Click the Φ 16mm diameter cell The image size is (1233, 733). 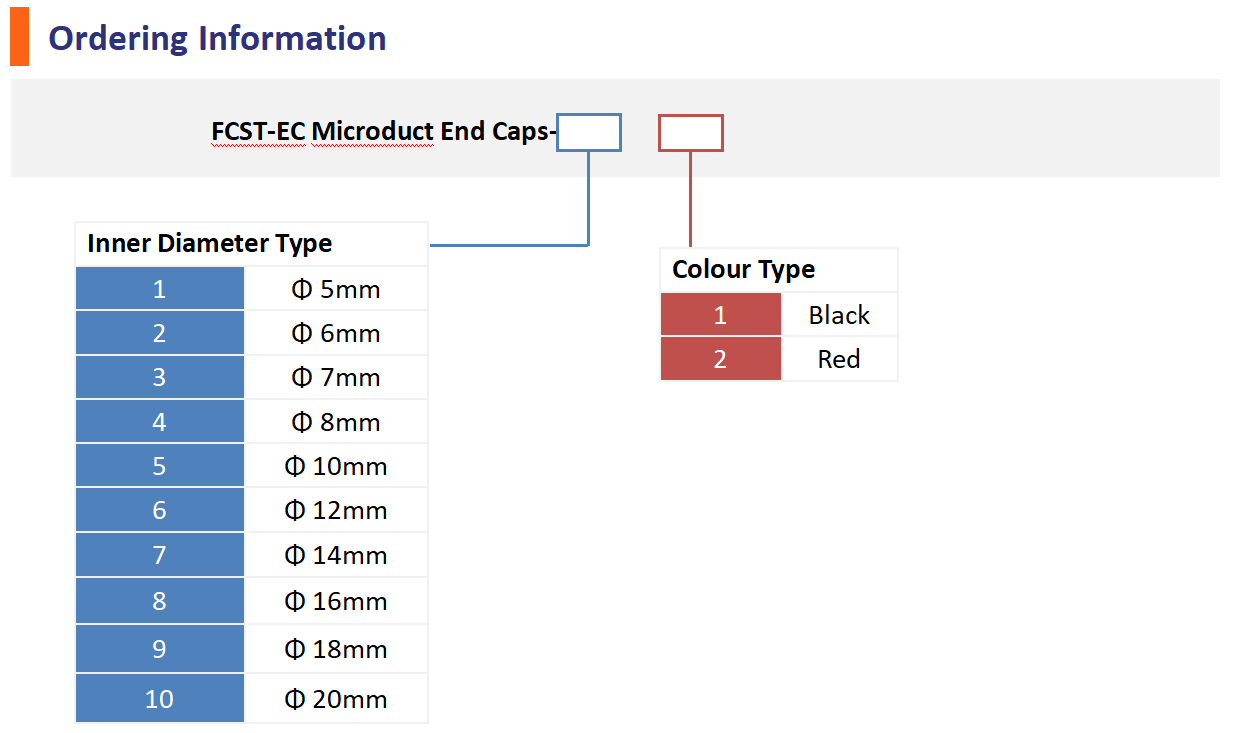[336, 601]
